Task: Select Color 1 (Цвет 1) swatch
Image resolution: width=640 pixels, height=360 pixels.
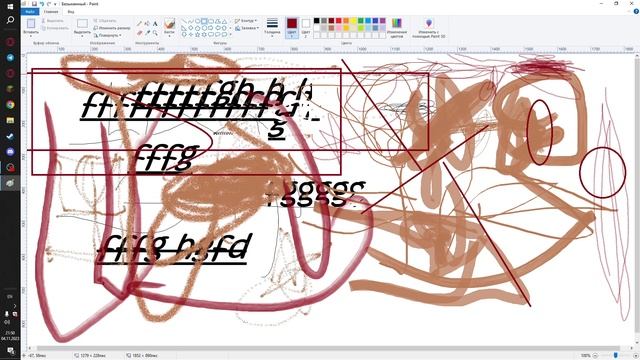Action: tap(292, 28)
